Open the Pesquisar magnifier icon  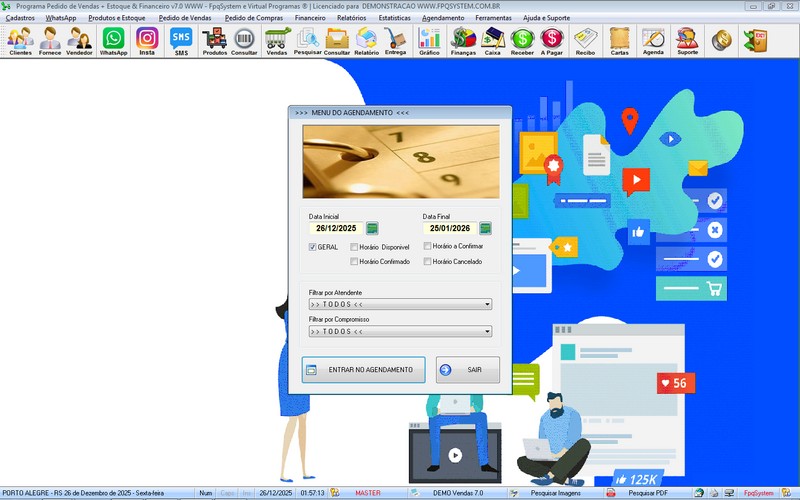[x=308, y=41]
